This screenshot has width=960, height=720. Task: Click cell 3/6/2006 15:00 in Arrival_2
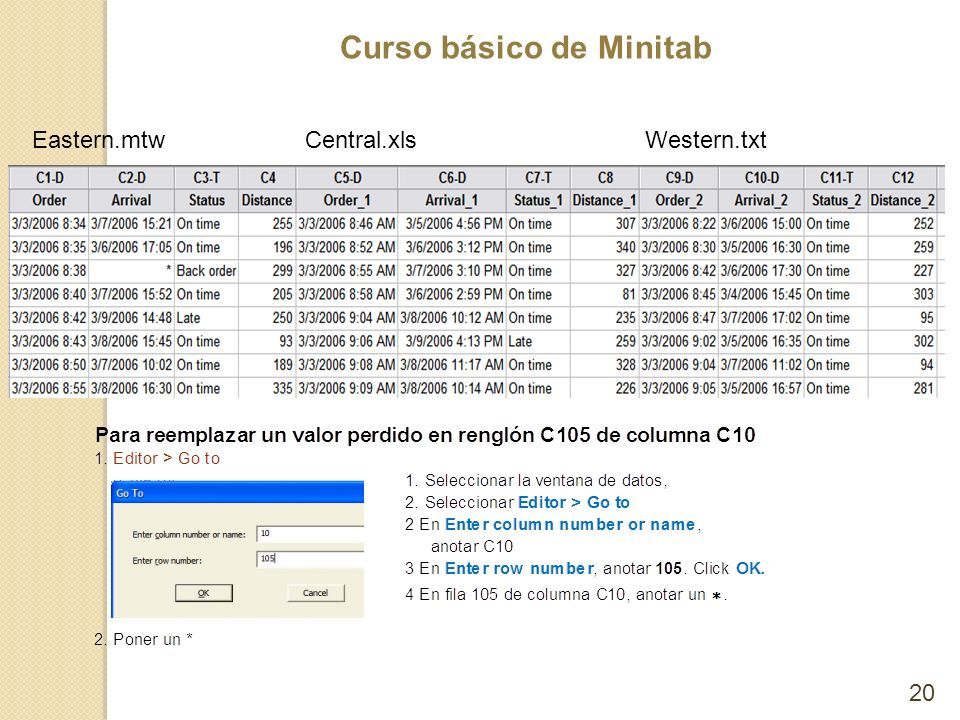[x=762, y=224]
